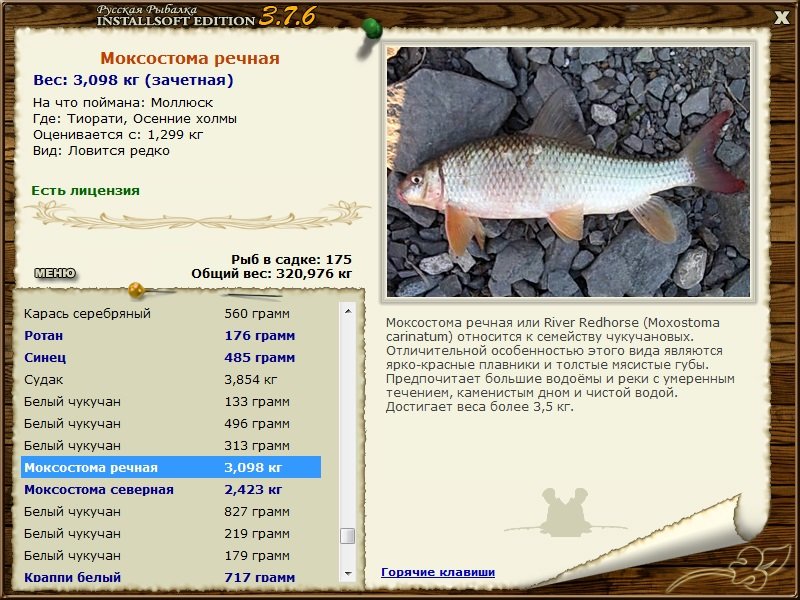Click the scrollbar up arrow in fish list

click(x=348, y=311)
